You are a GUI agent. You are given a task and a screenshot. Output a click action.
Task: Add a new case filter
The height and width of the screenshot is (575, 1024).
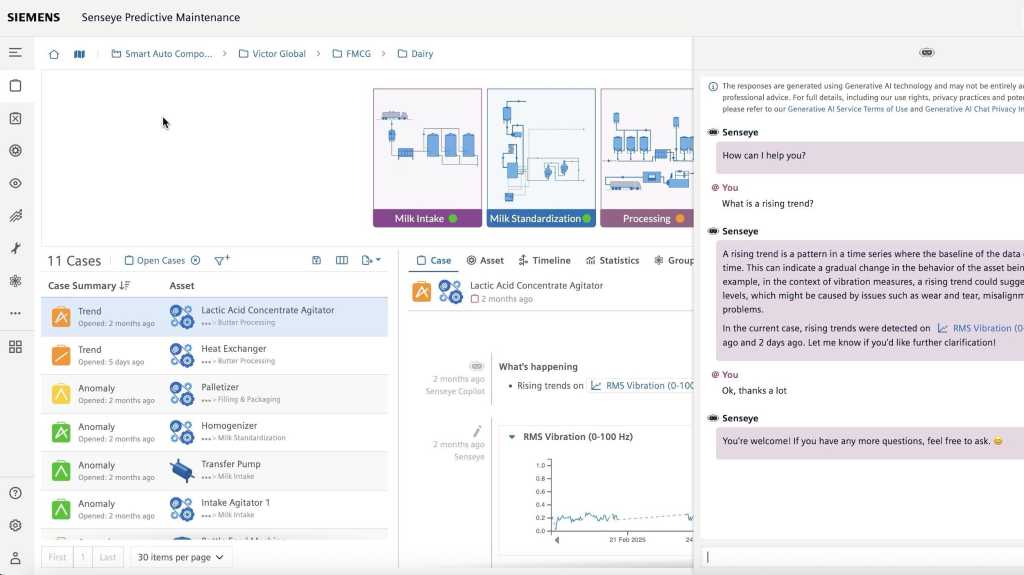pyautogui.click(x=221, y=260)
